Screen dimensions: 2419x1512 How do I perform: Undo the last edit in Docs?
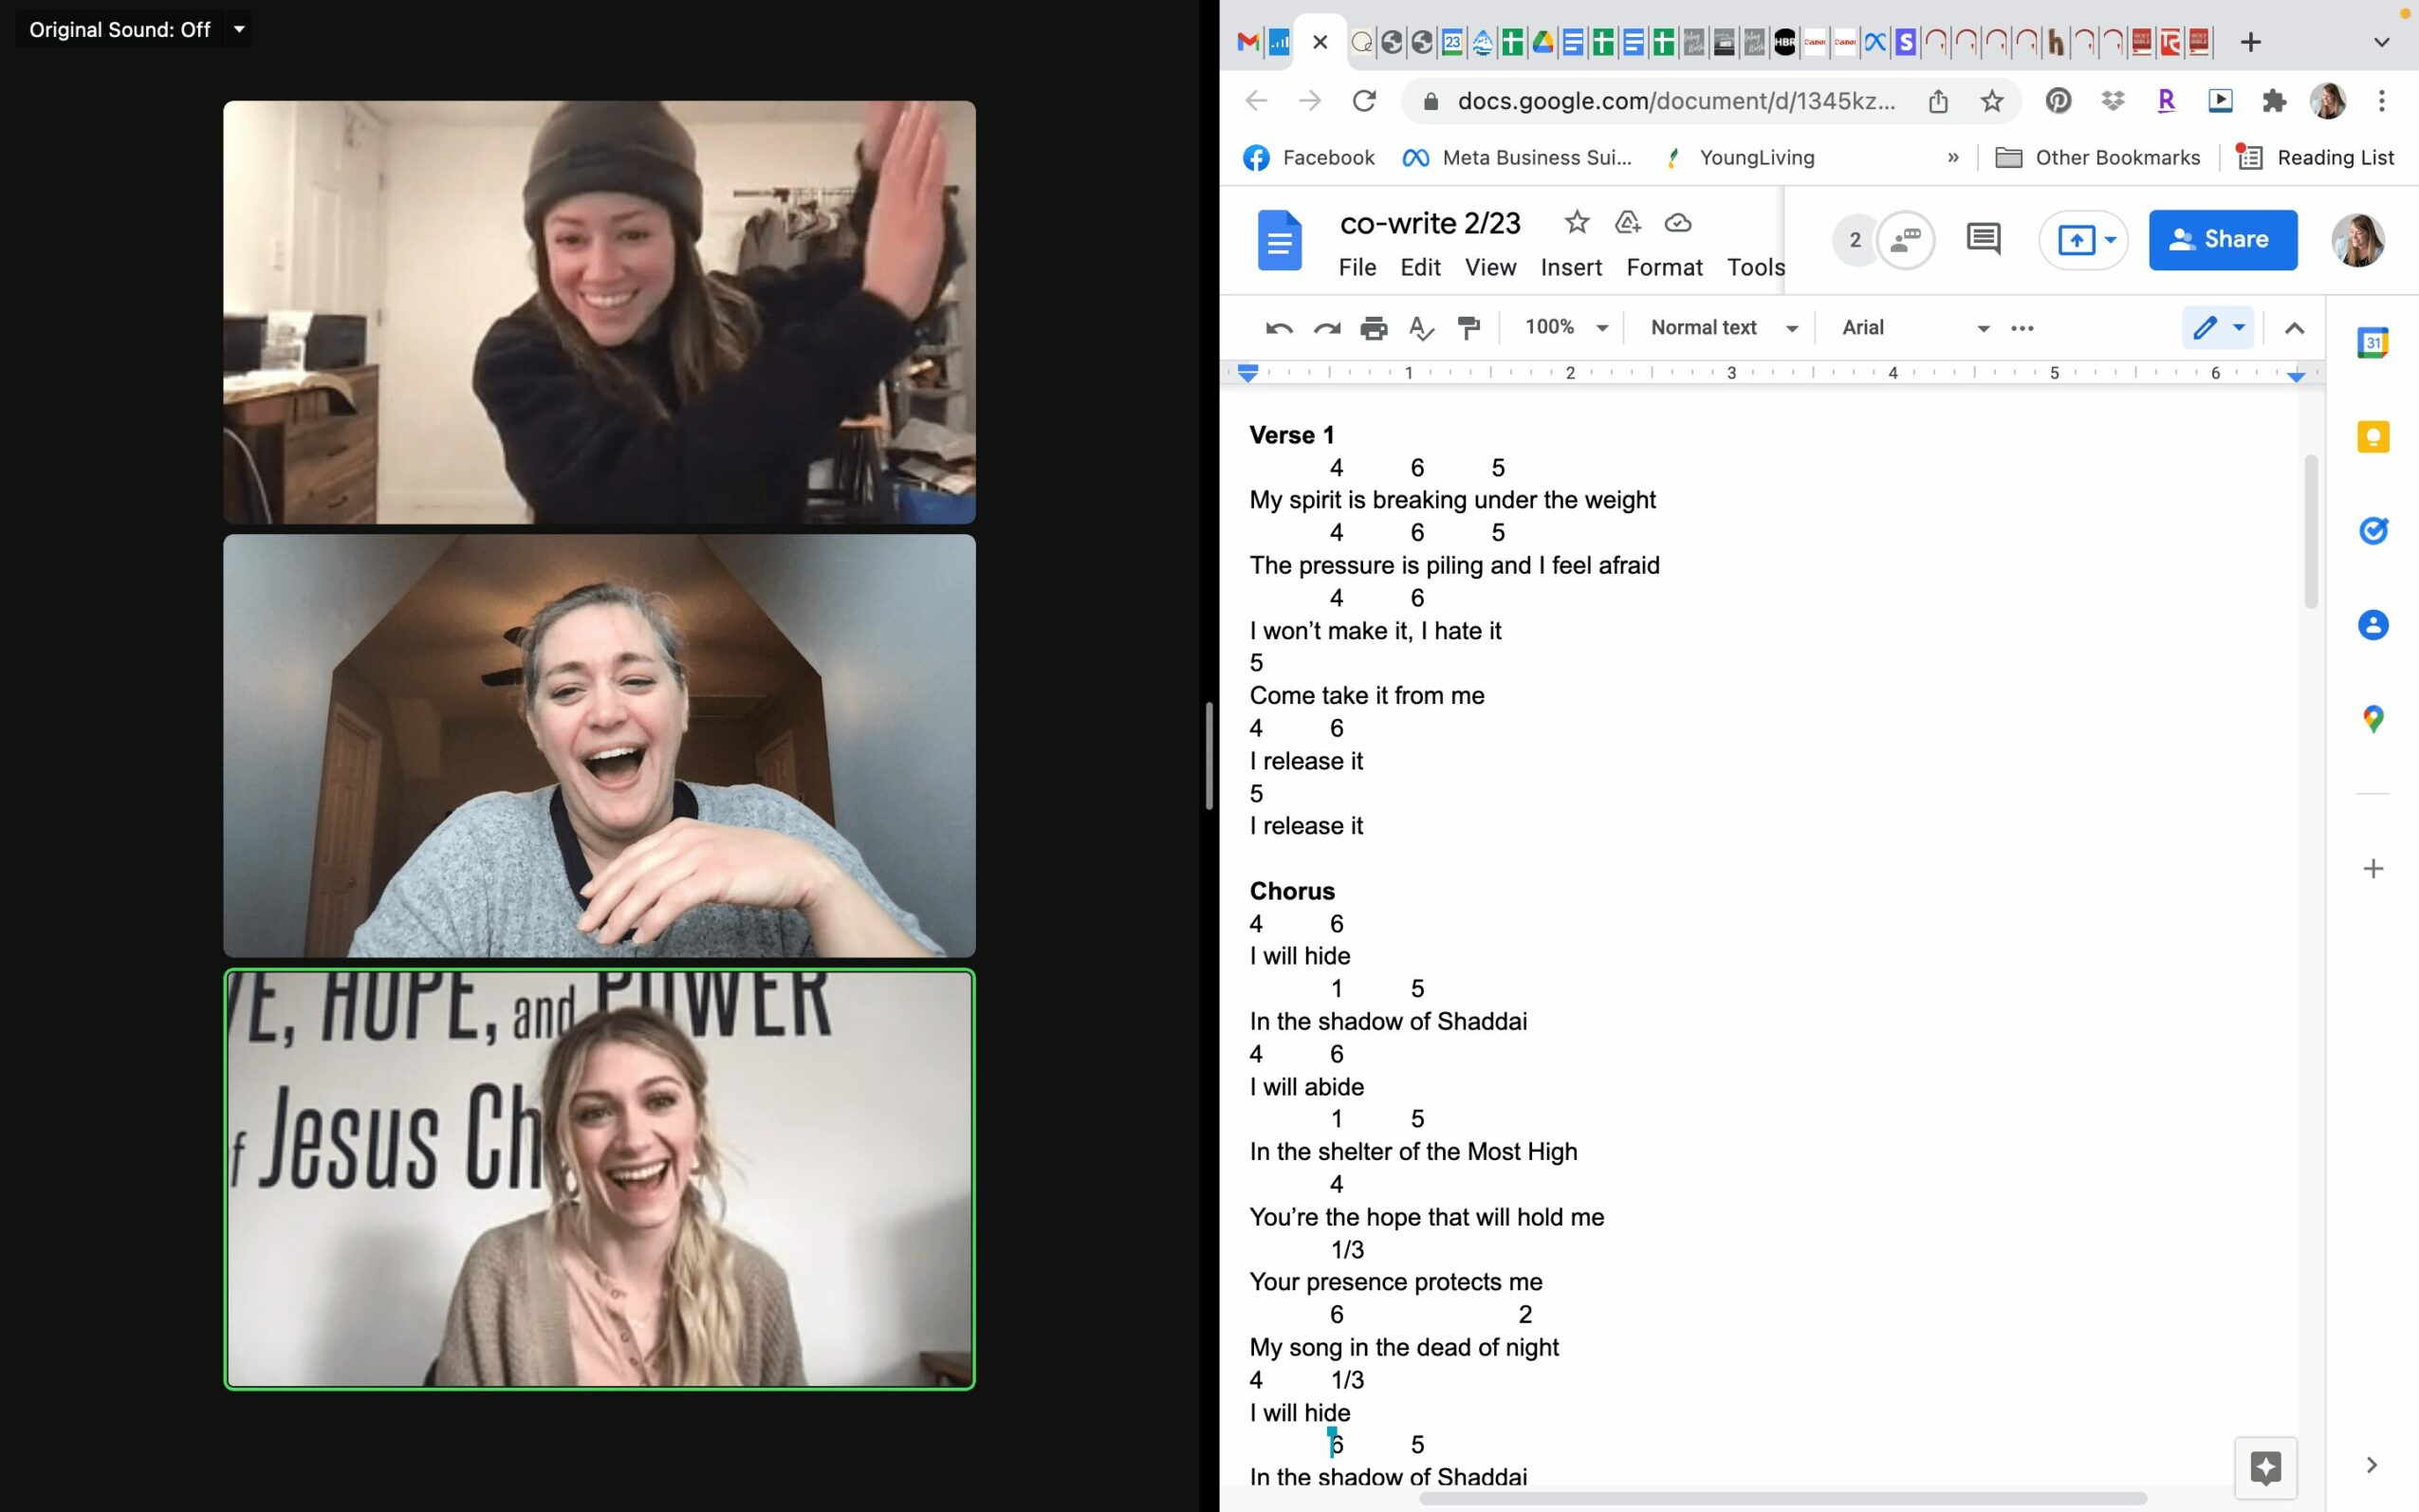tap(1279, 328)
